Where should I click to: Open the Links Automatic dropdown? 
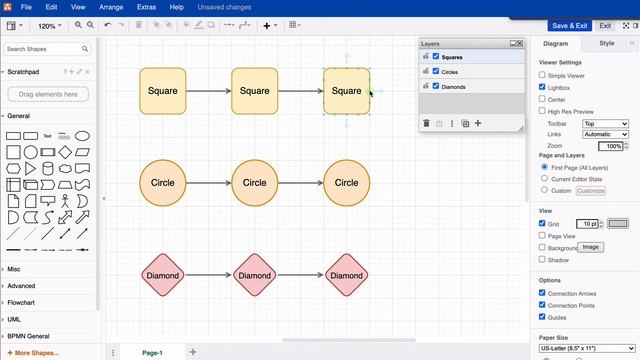605,134
